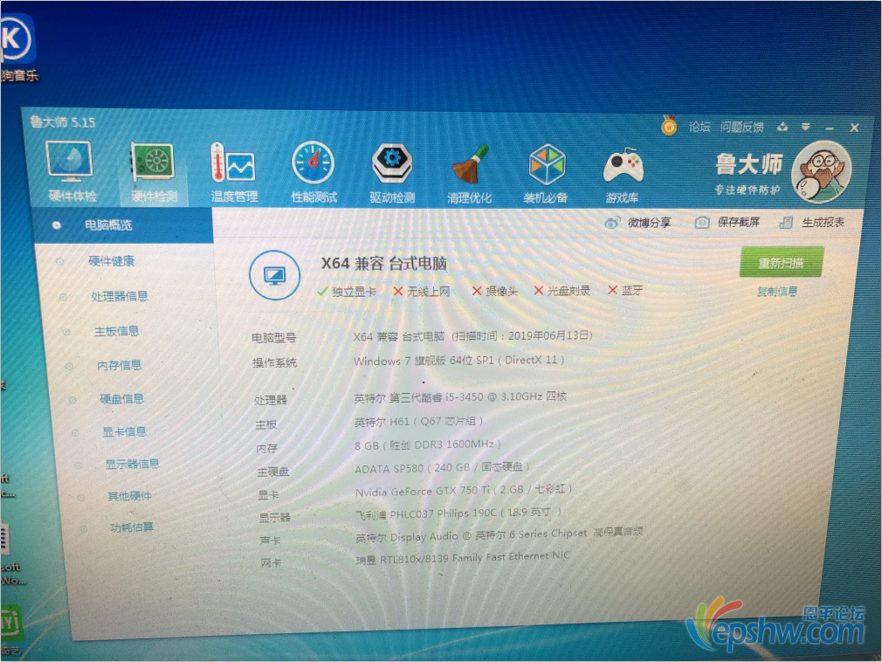
Task: Click the weibo share icon
Action: coord(612,223)
